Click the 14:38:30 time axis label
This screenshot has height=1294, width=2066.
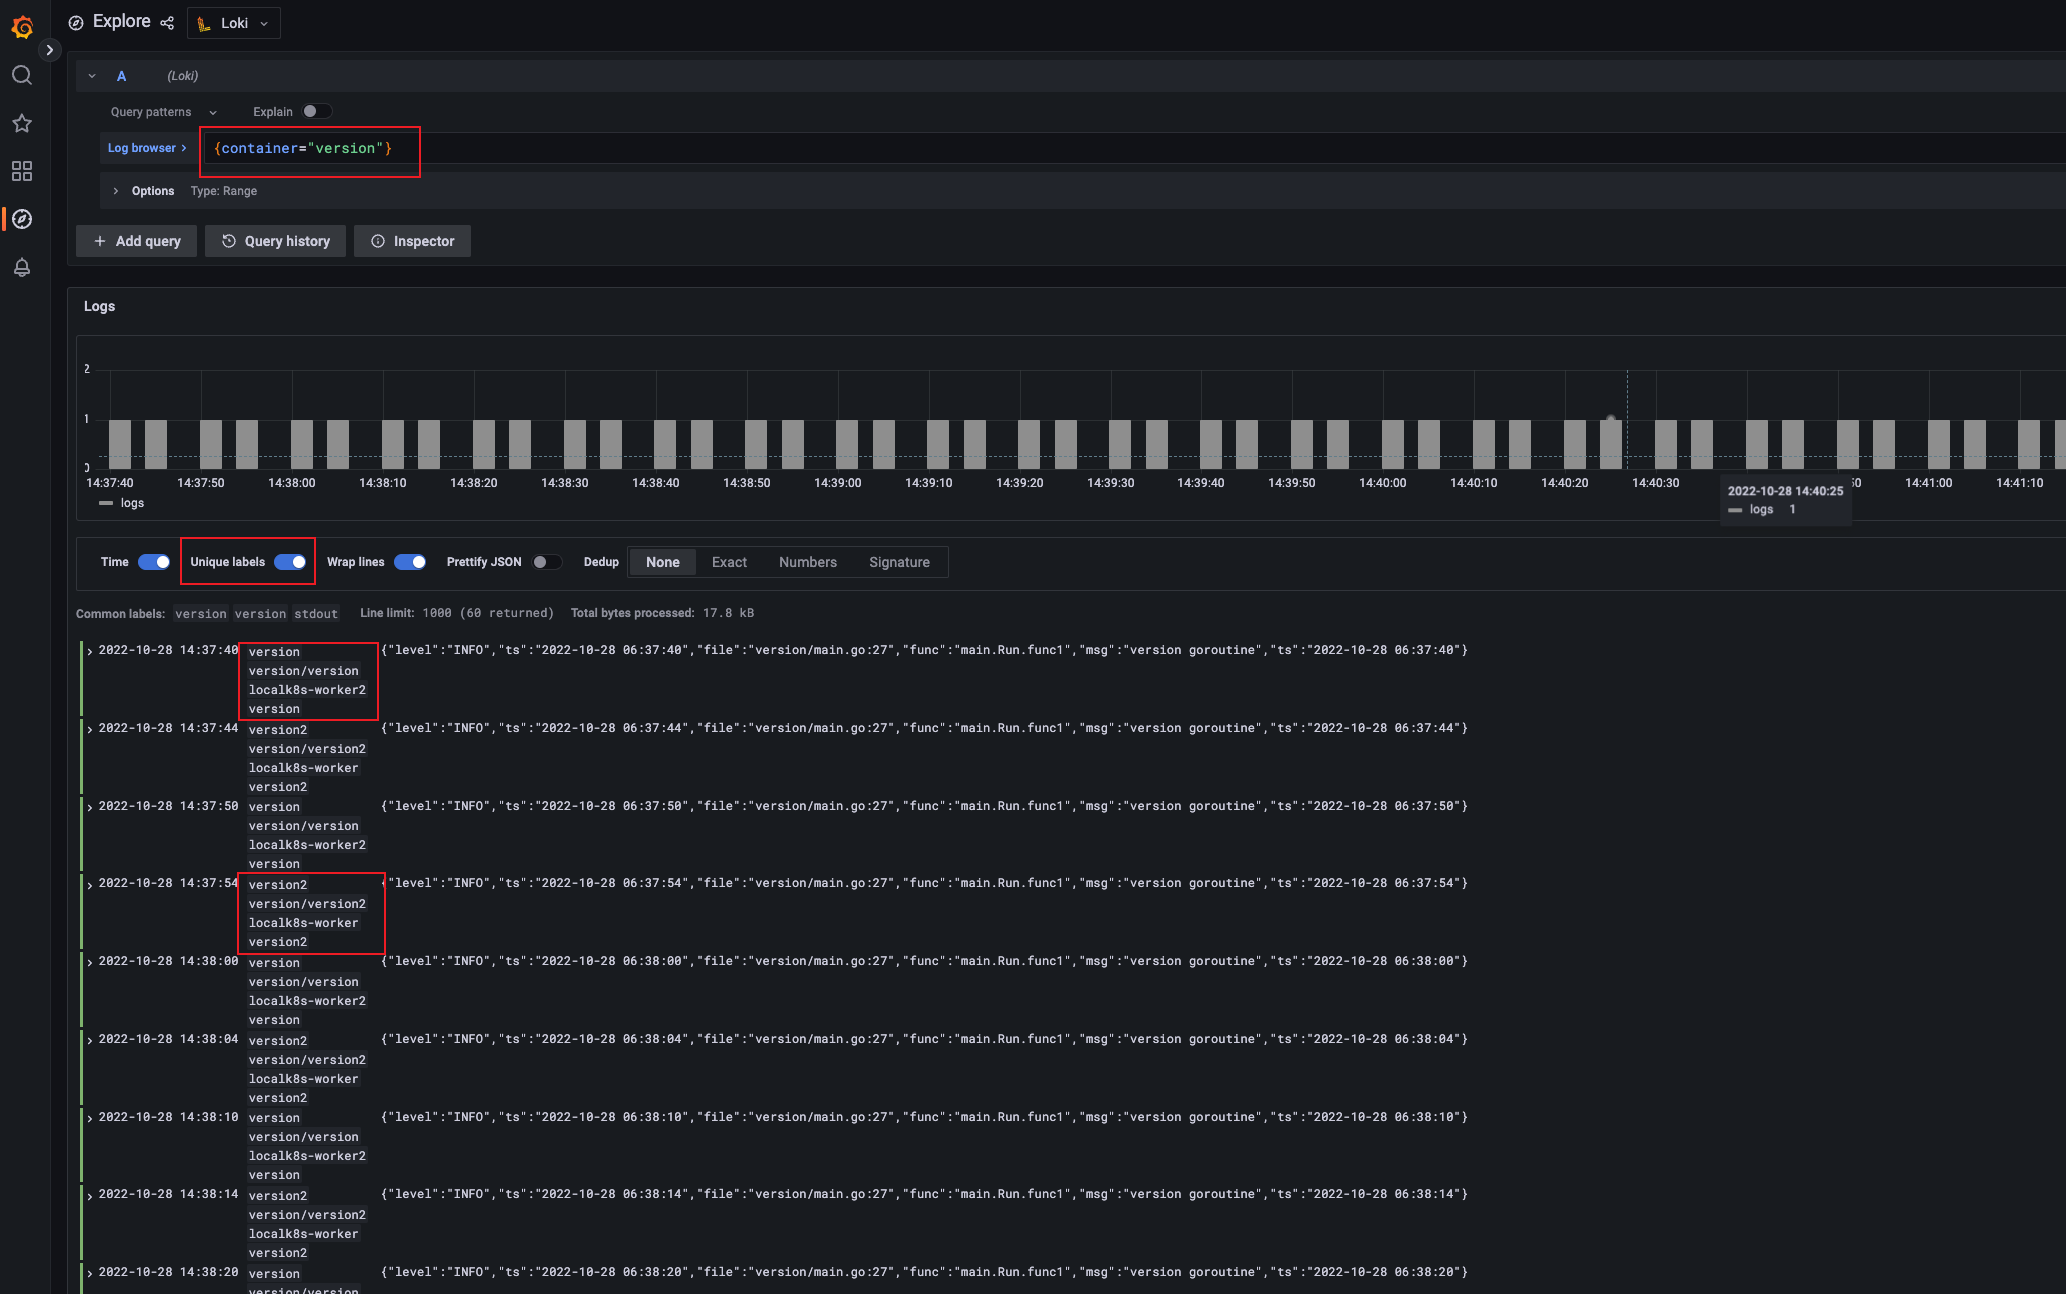point(565,483)
